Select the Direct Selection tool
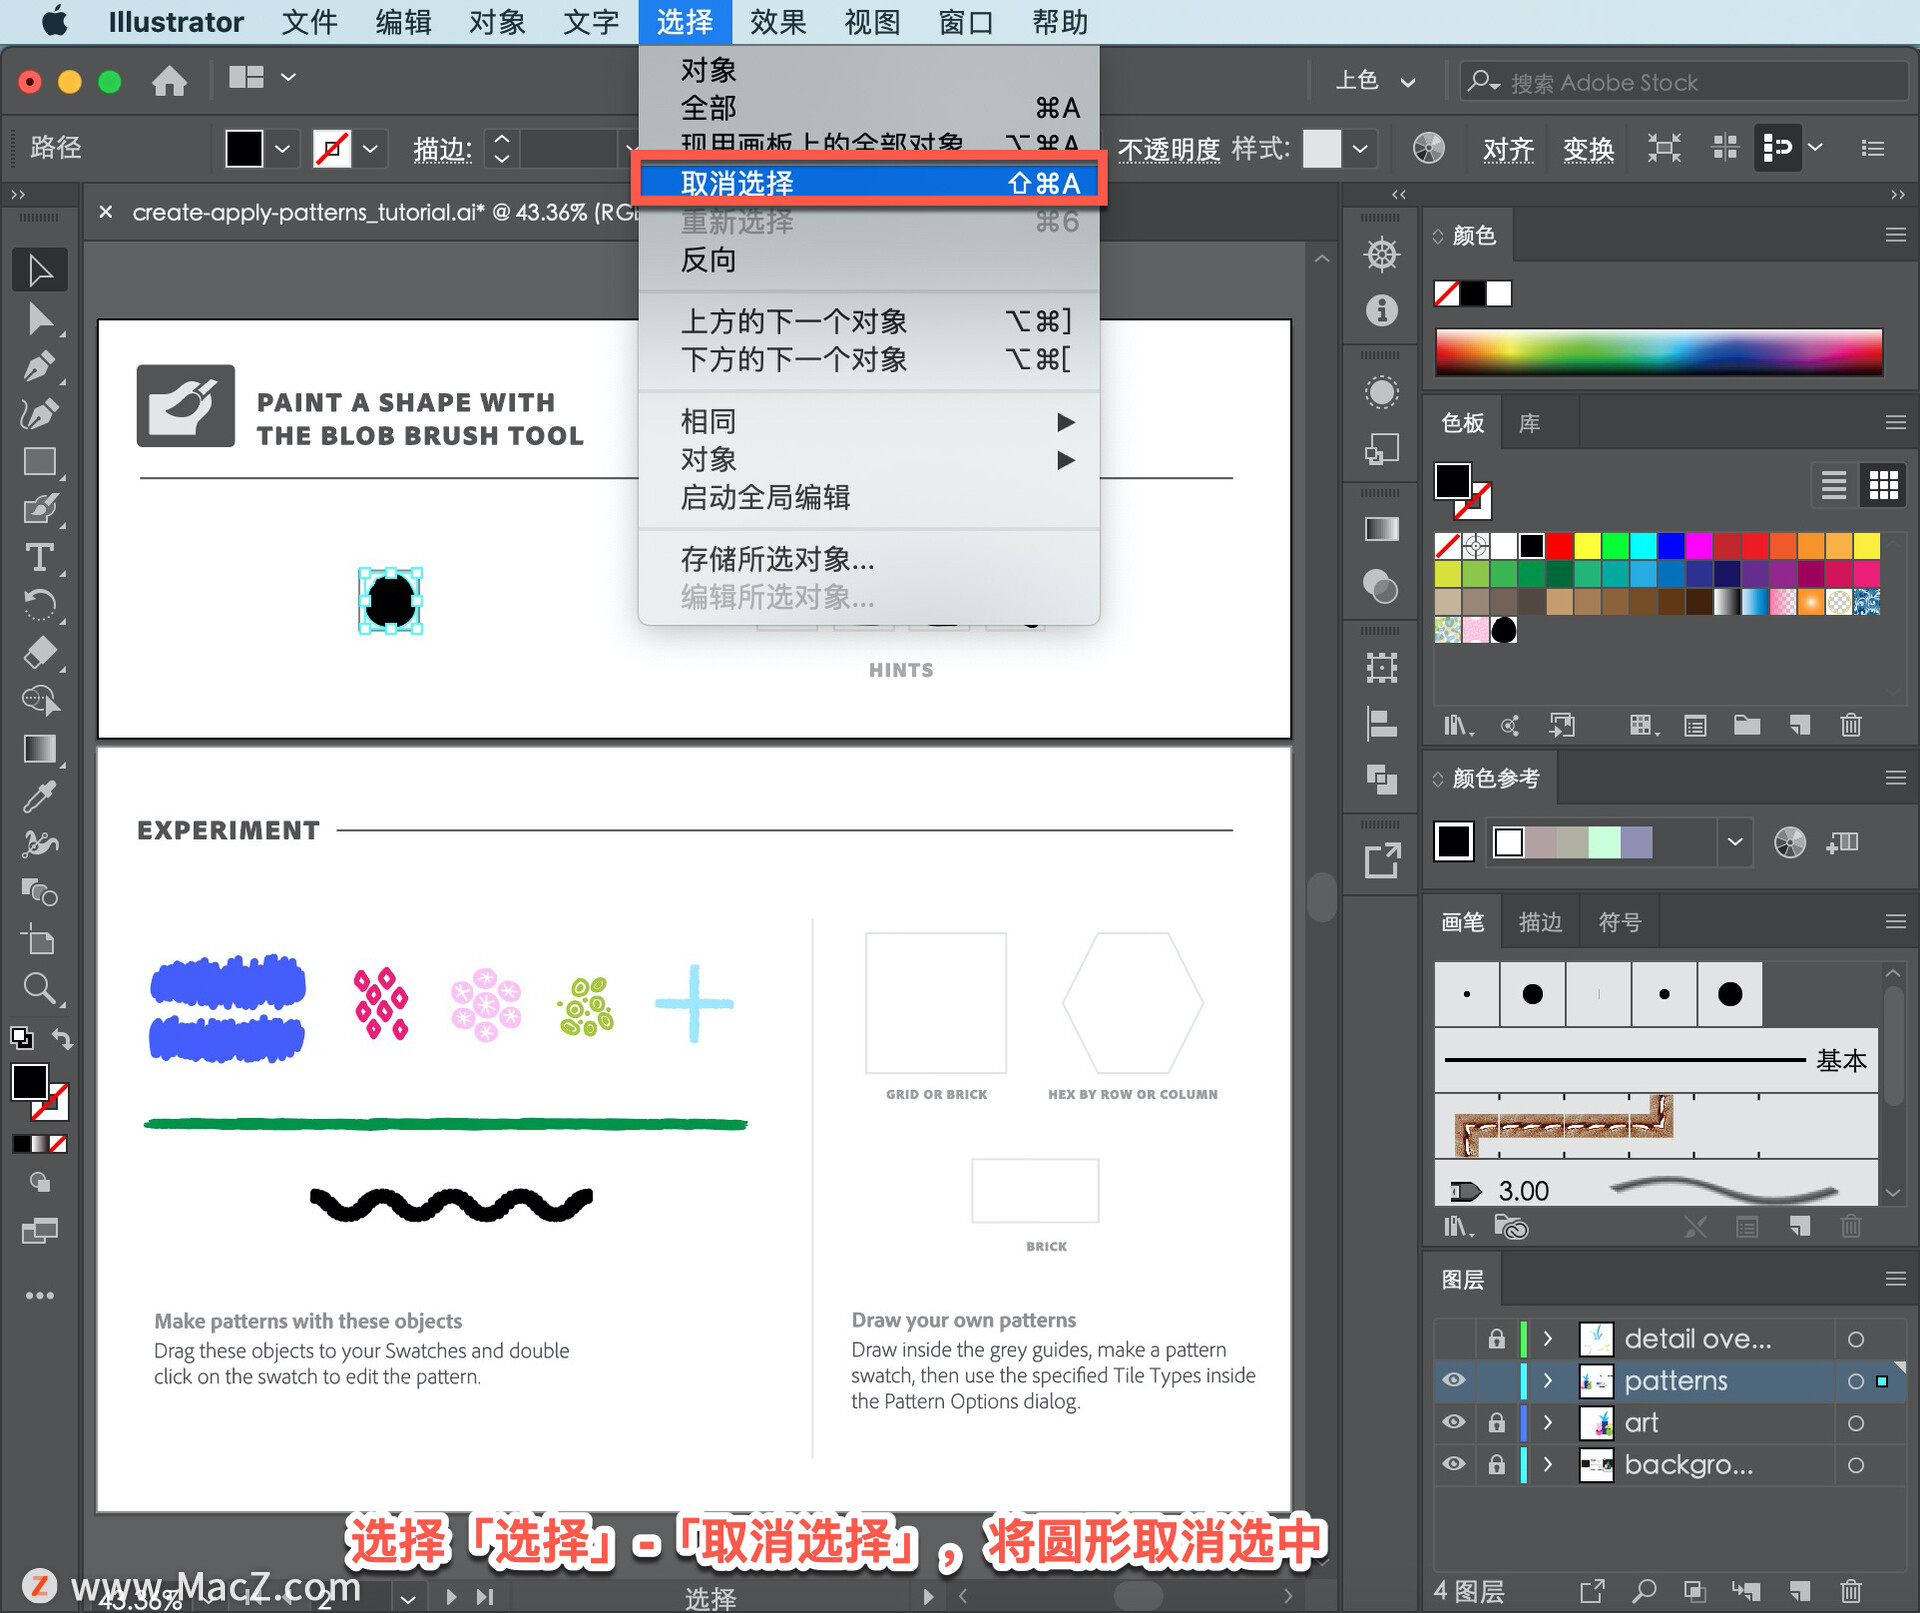 [x=39, y=319]
